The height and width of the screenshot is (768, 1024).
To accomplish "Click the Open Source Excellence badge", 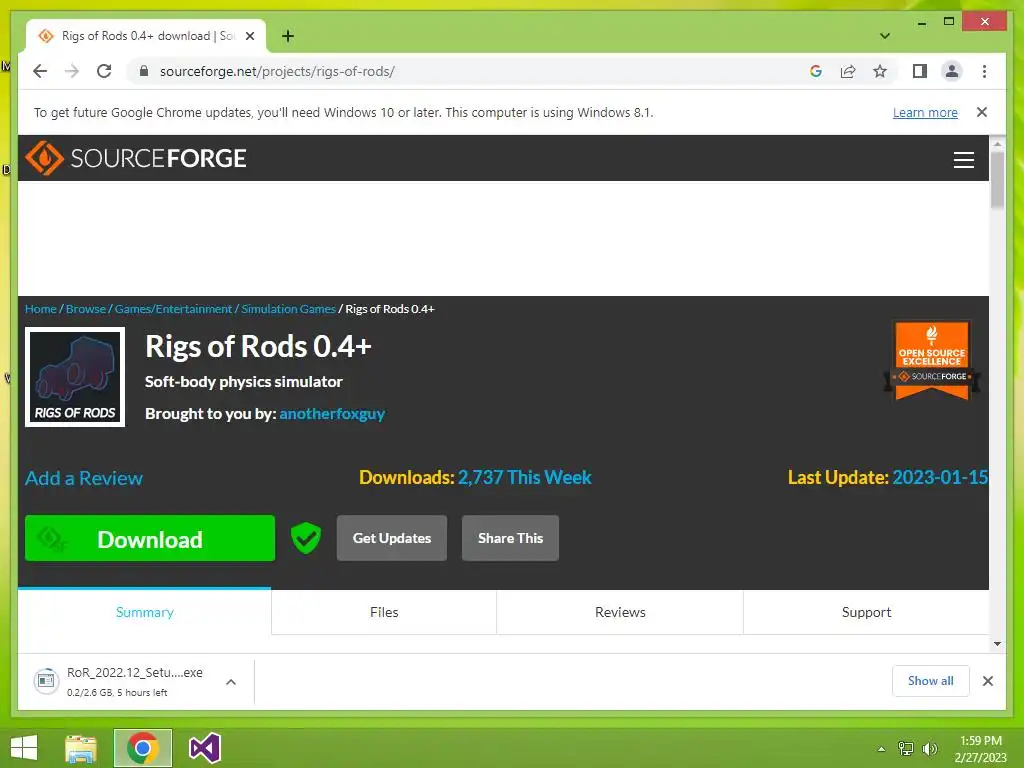I will click(931, 360).
